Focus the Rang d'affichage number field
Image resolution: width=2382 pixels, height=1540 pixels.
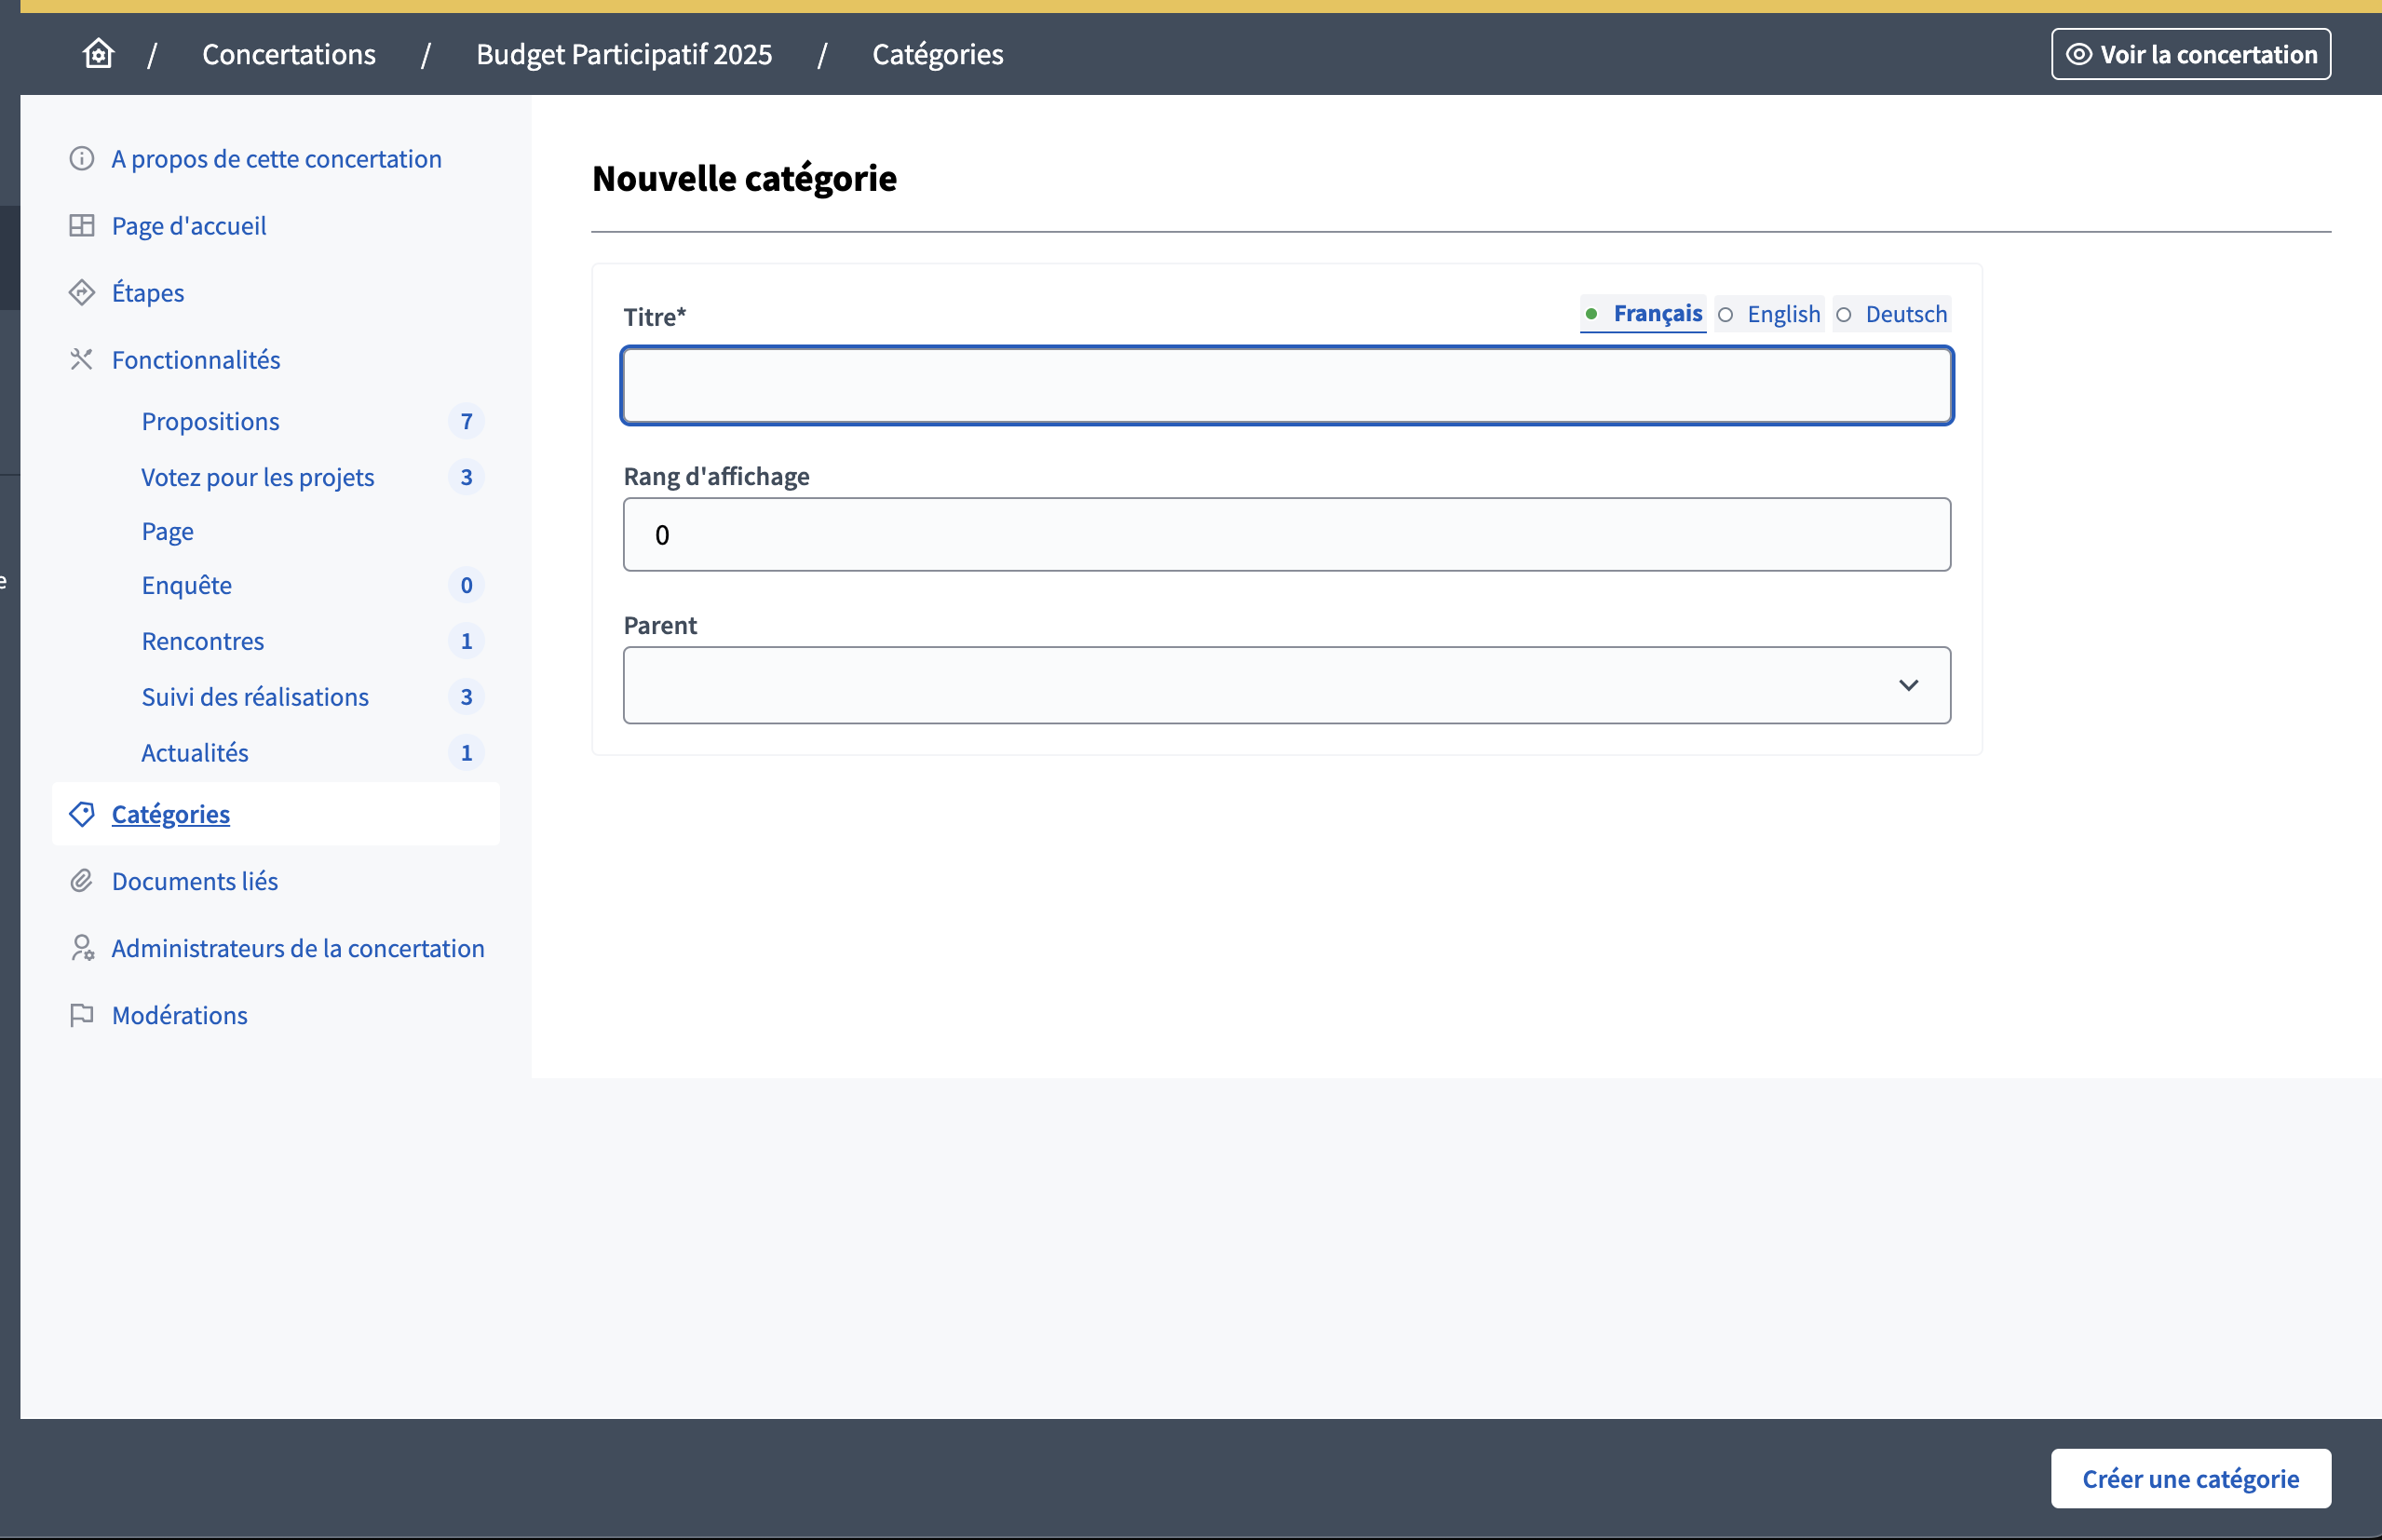1286,535
